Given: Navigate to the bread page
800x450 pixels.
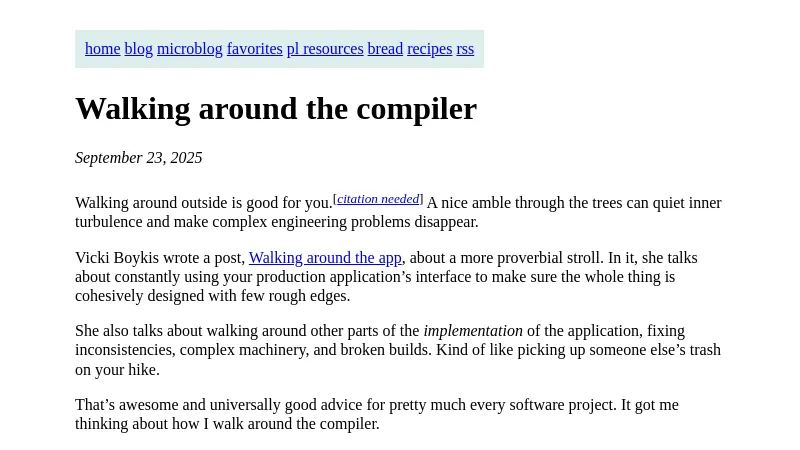Looking at the screenshot, I should point(385,49).
